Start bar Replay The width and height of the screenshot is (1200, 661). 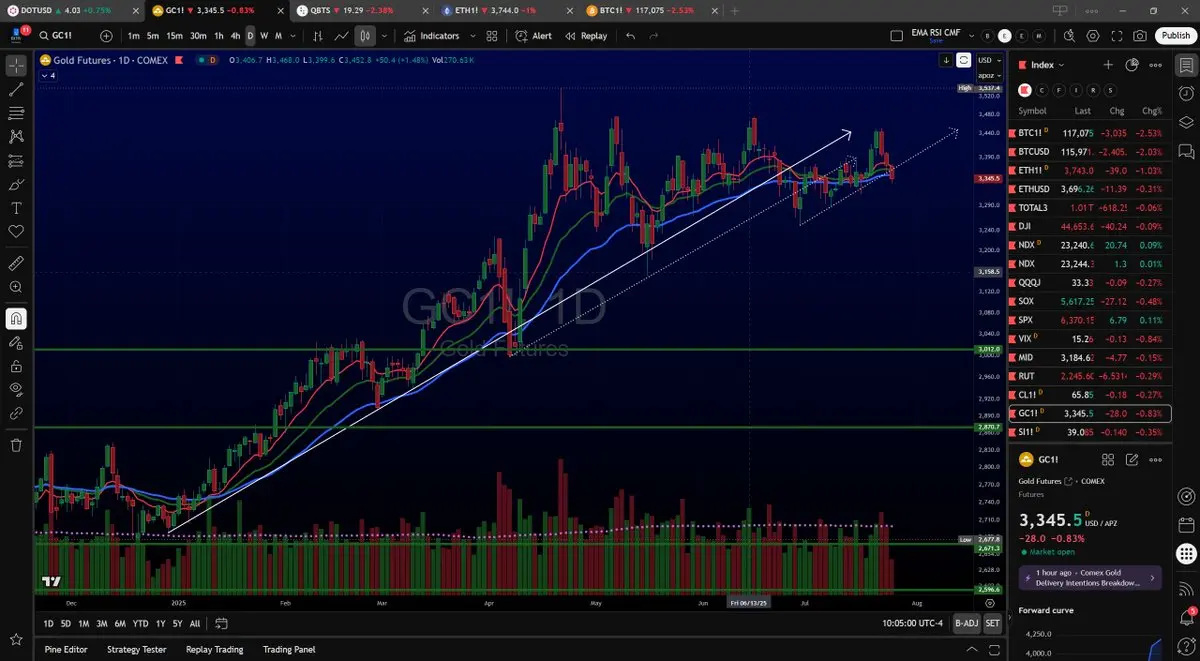tap(586, 36)
